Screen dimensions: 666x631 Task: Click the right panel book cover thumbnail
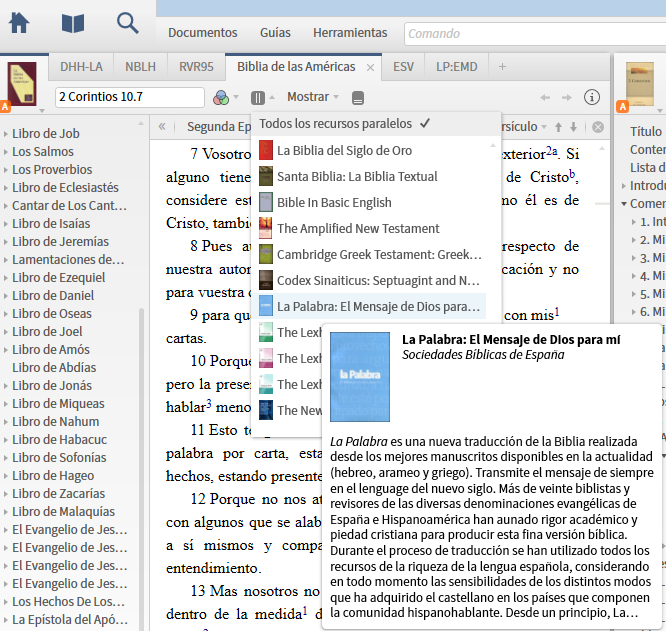coord(640,84)
